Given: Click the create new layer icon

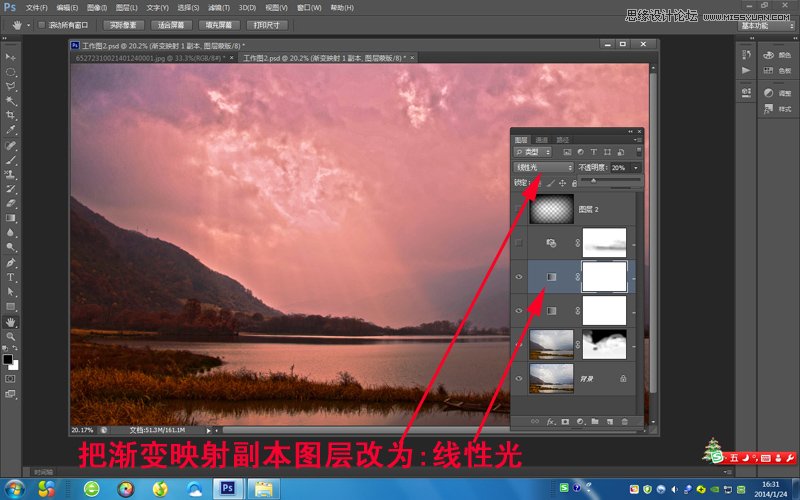Looking at the screenshot, I should (x=610, y=422).
